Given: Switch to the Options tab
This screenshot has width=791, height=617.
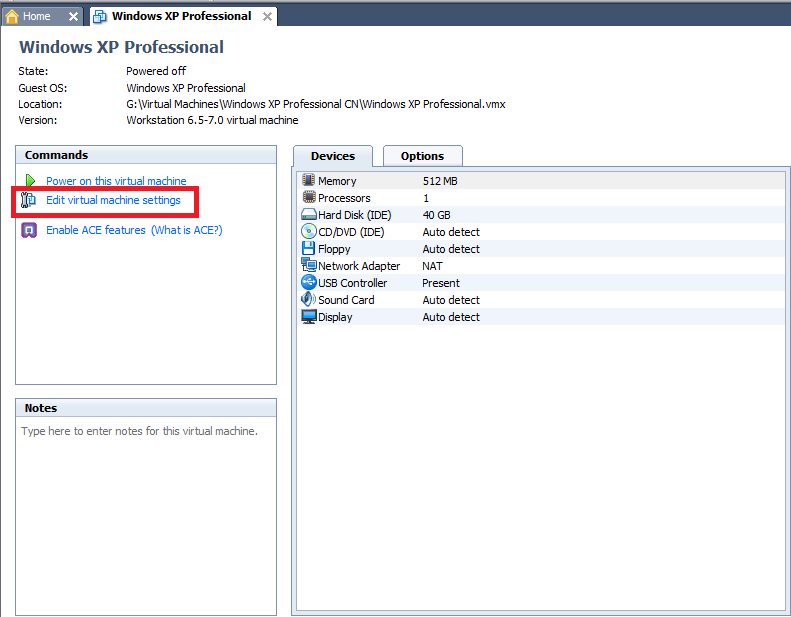Looking at the screenshot, I should [422, 156].
